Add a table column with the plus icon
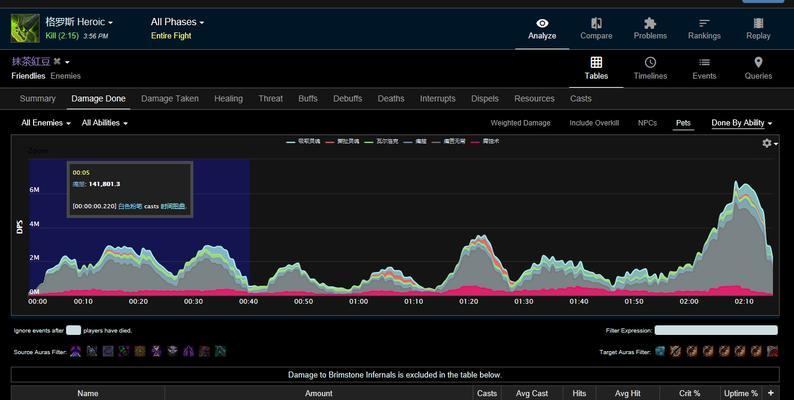The width and height of the screenshot is (794, 400). 771,393
